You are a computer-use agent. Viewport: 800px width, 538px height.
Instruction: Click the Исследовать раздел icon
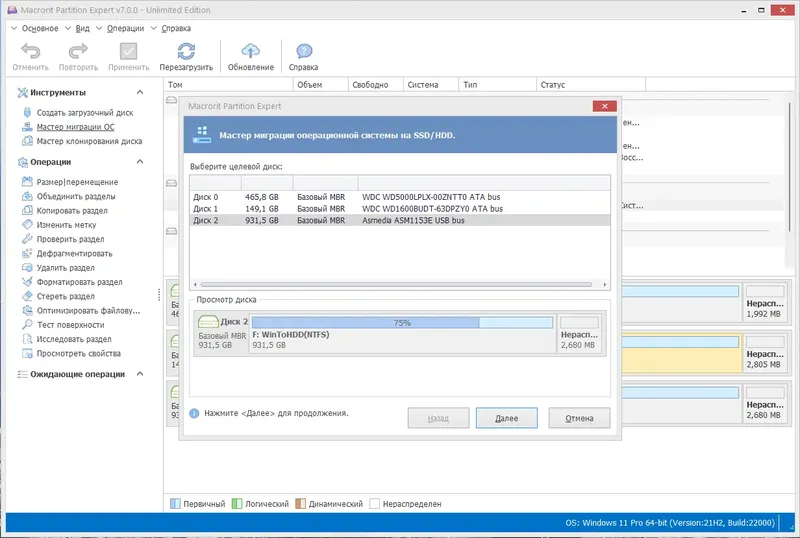[x=28, y=339]
